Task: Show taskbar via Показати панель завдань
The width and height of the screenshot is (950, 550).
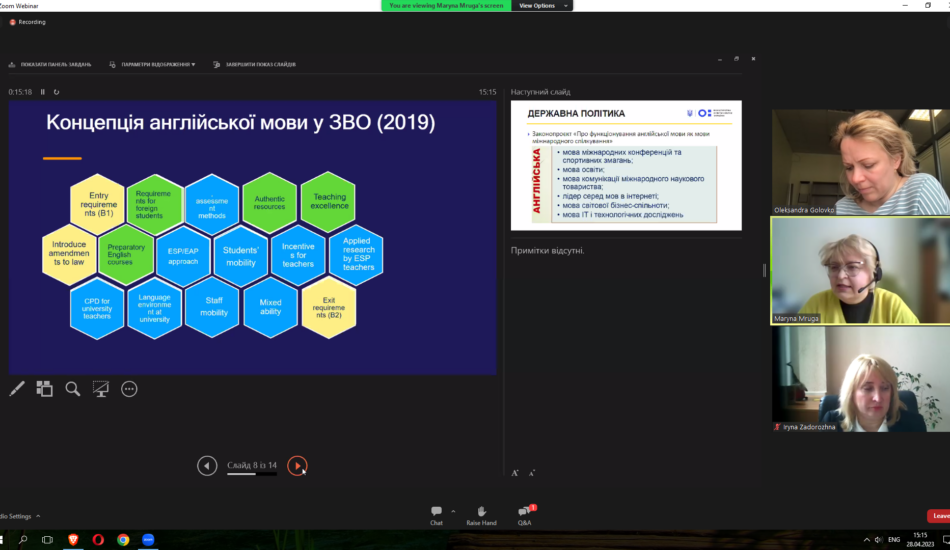Action: click(x=50, y=64)
